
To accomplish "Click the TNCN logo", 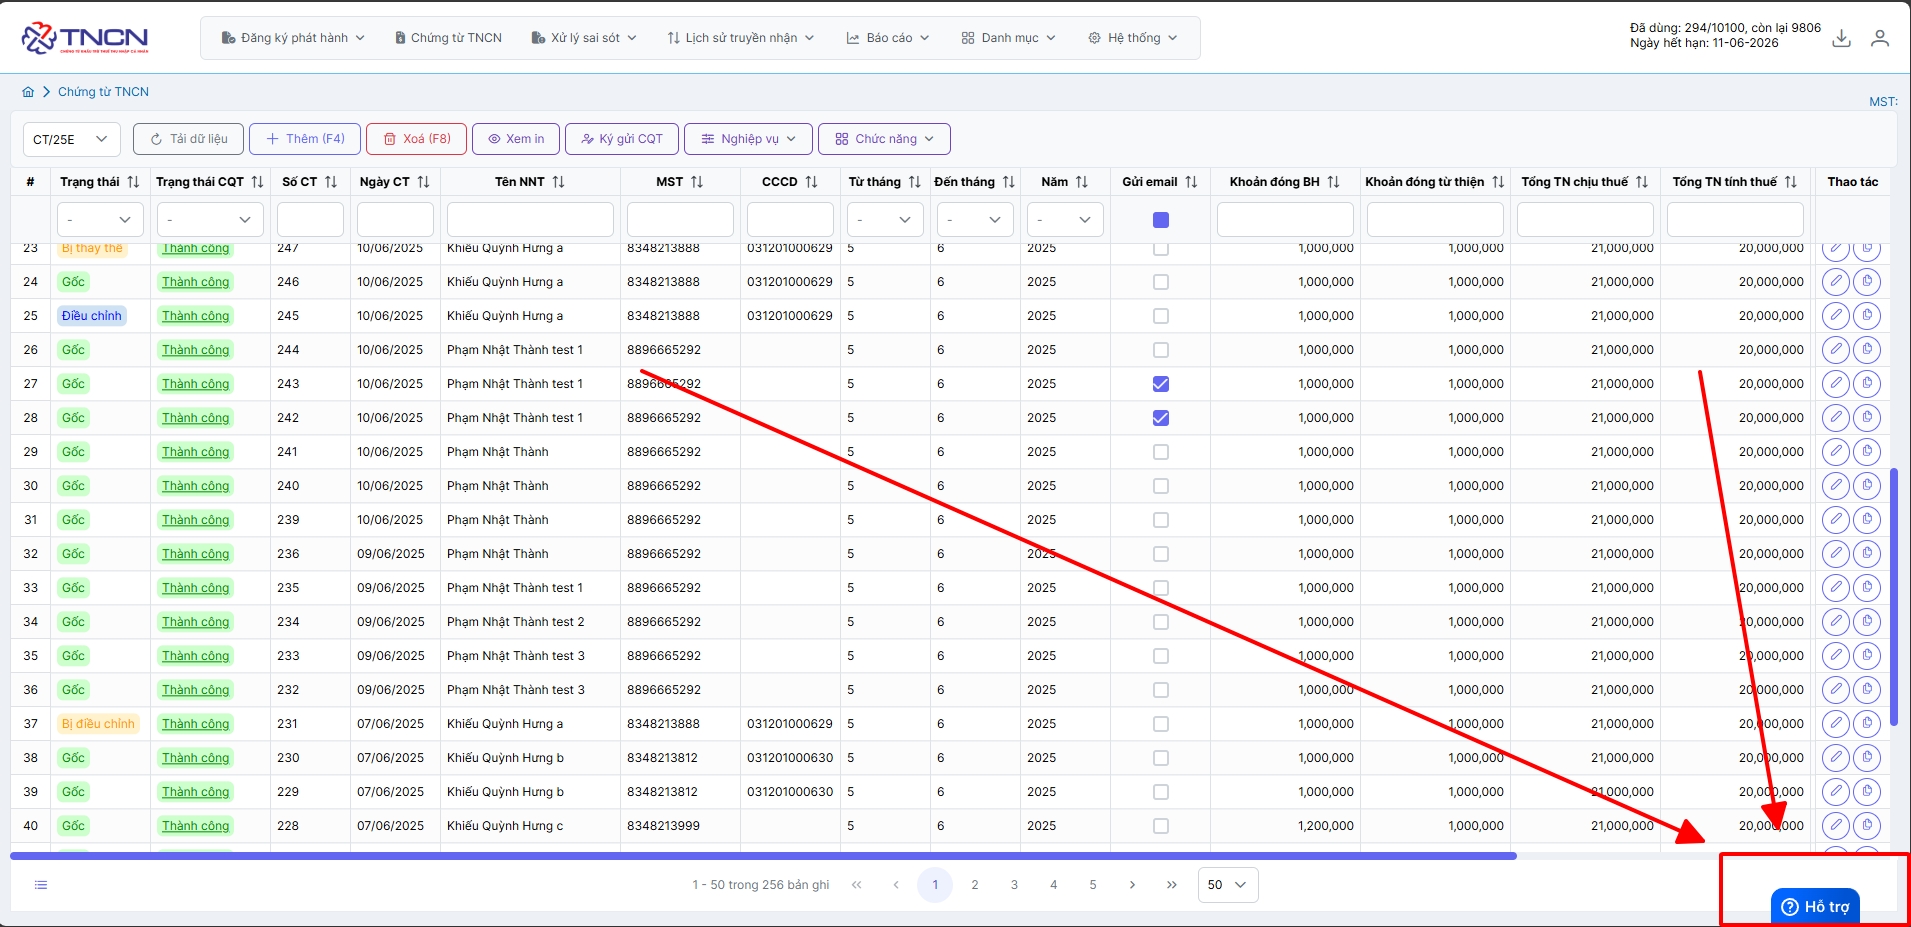I will pyautogui.click(x=85, y=38).
